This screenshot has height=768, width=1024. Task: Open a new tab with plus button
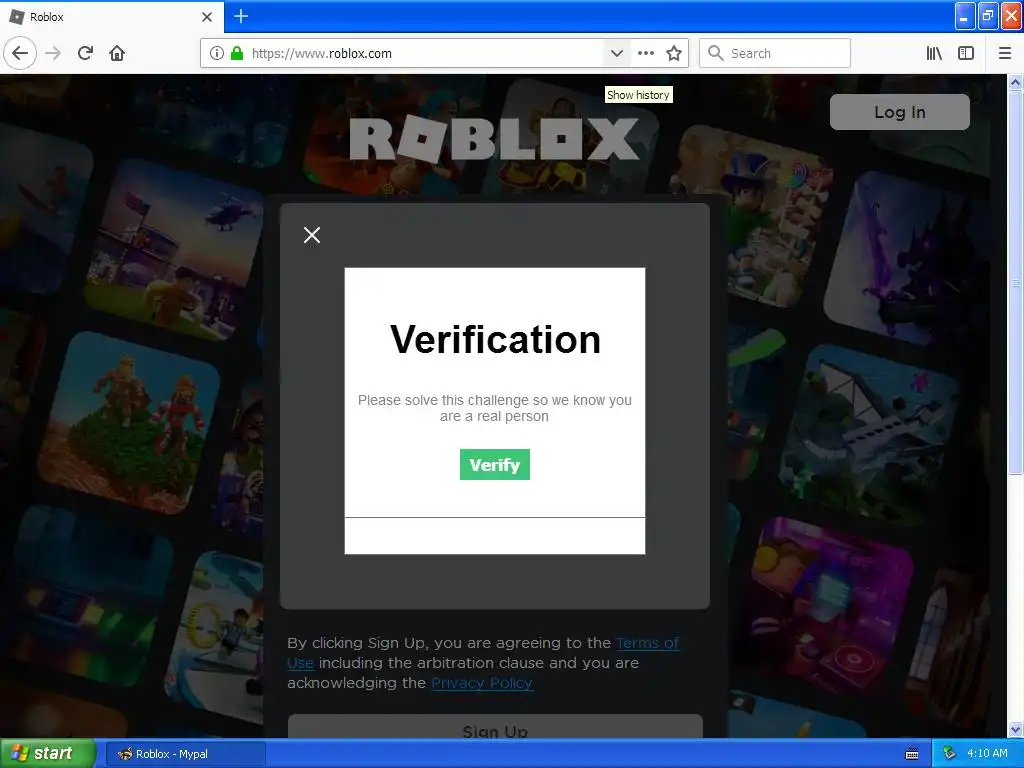pyautogui.click(x=241, y=16)
